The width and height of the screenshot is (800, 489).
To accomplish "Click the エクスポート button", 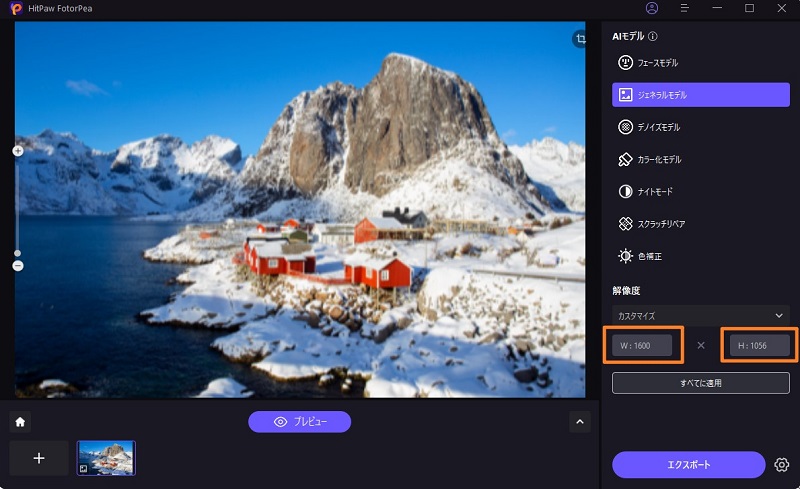I will pyautogui.click(x=688, y=464).
